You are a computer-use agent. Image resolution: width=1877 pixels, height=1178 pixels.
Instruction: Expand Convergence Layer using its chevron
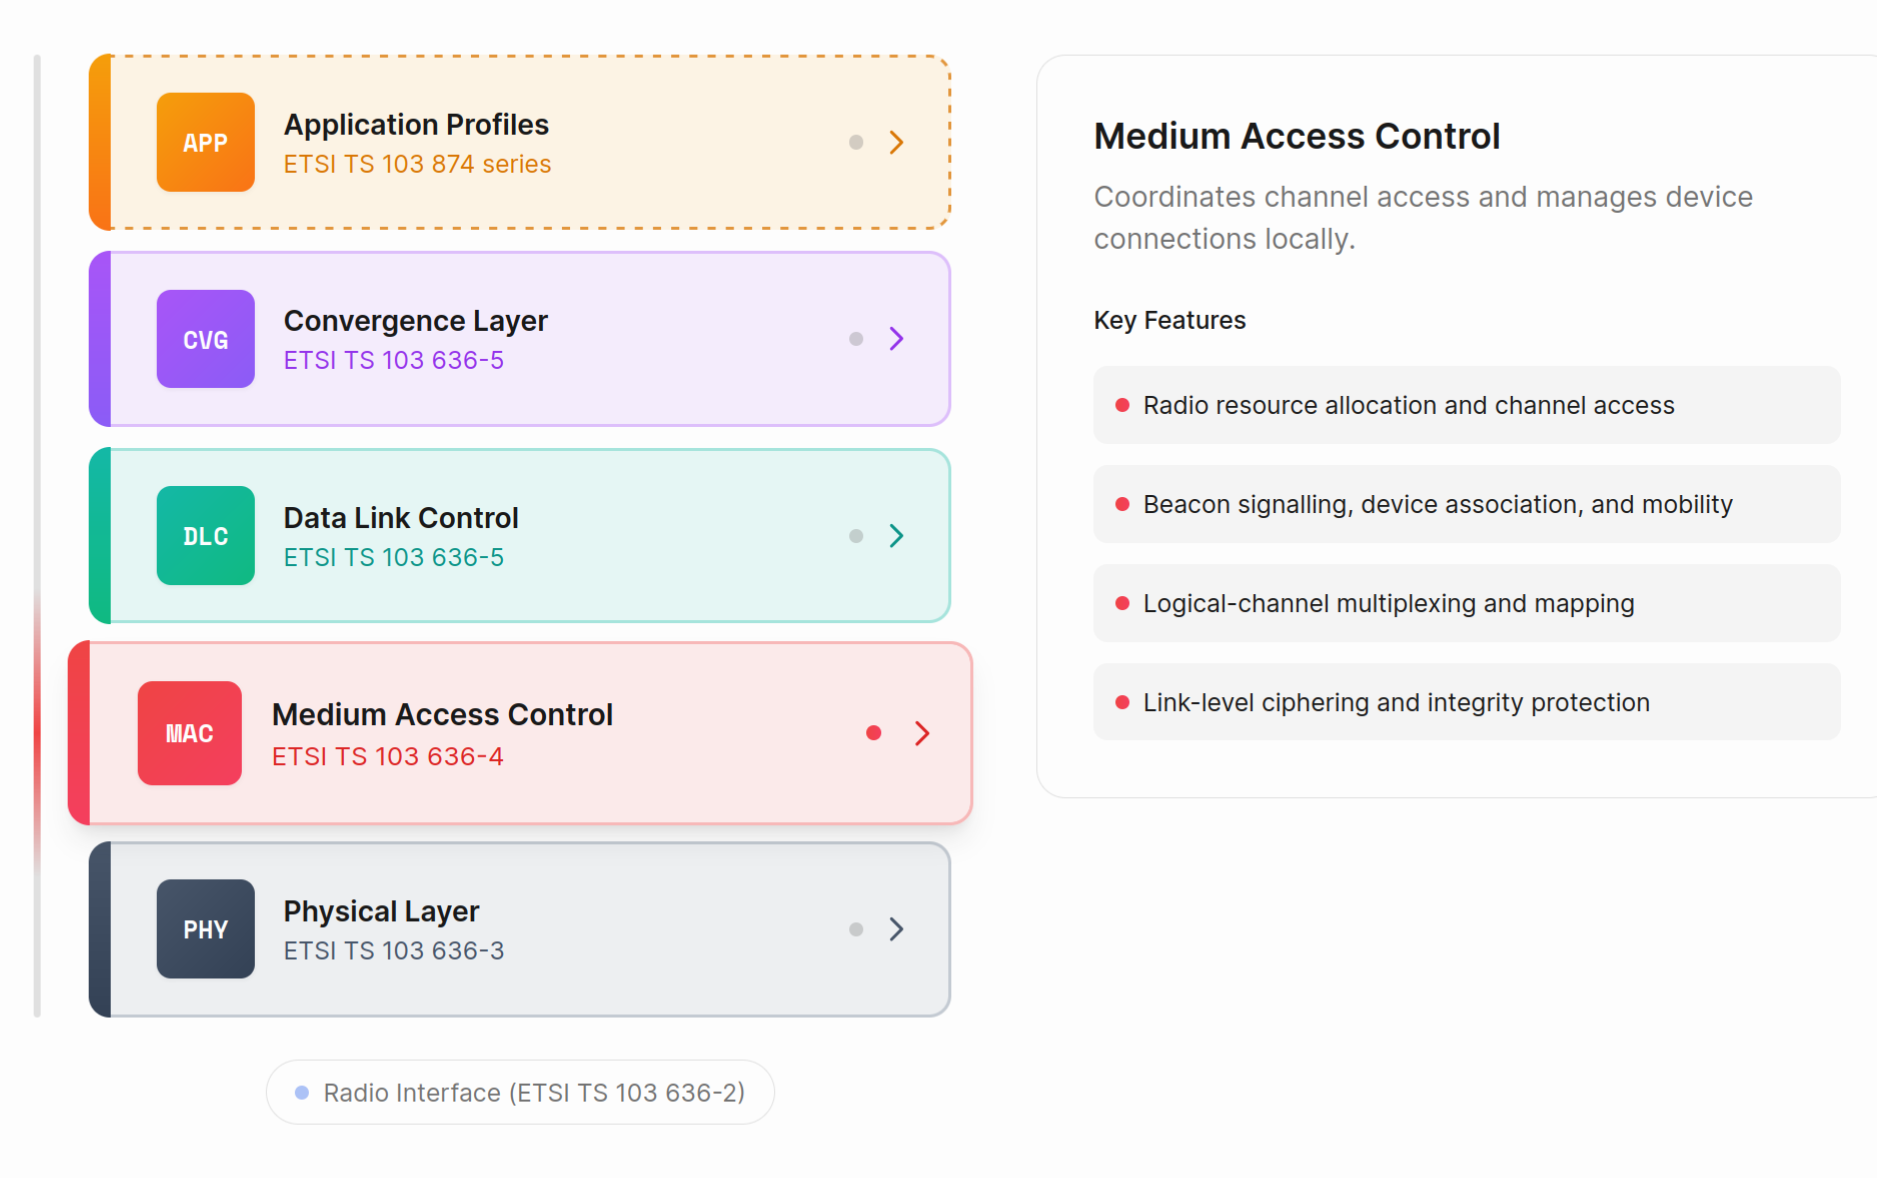tap(896, 339)
